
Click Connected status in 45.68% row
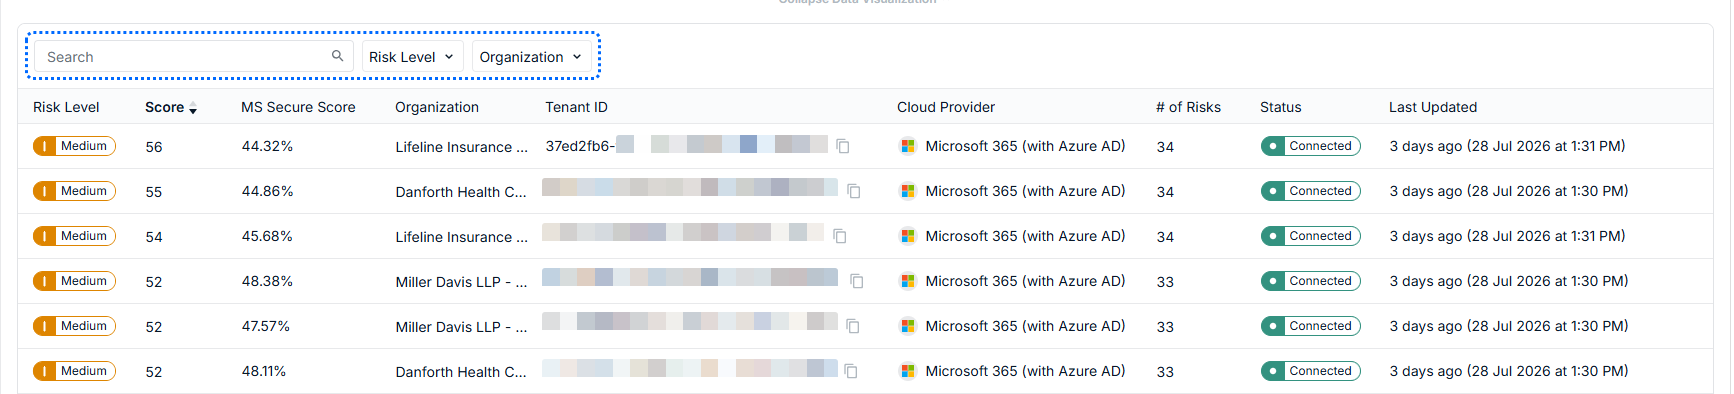click(1310, 236)
